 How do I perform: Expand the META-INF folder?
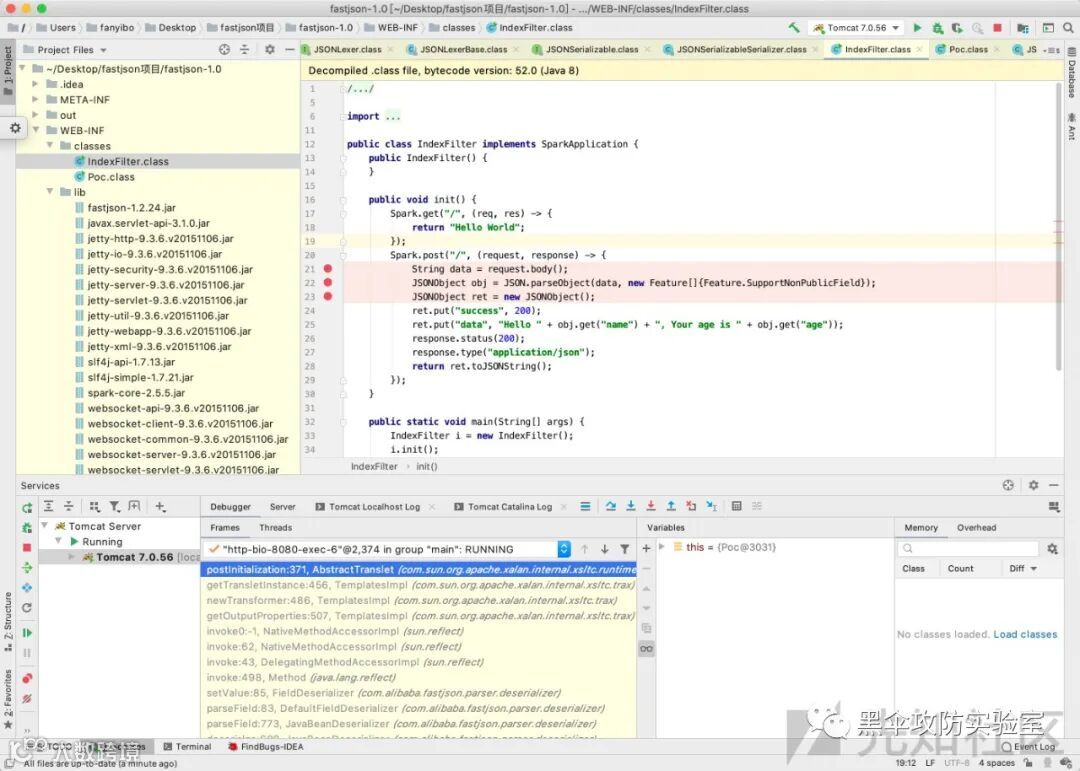pos(35,99)
